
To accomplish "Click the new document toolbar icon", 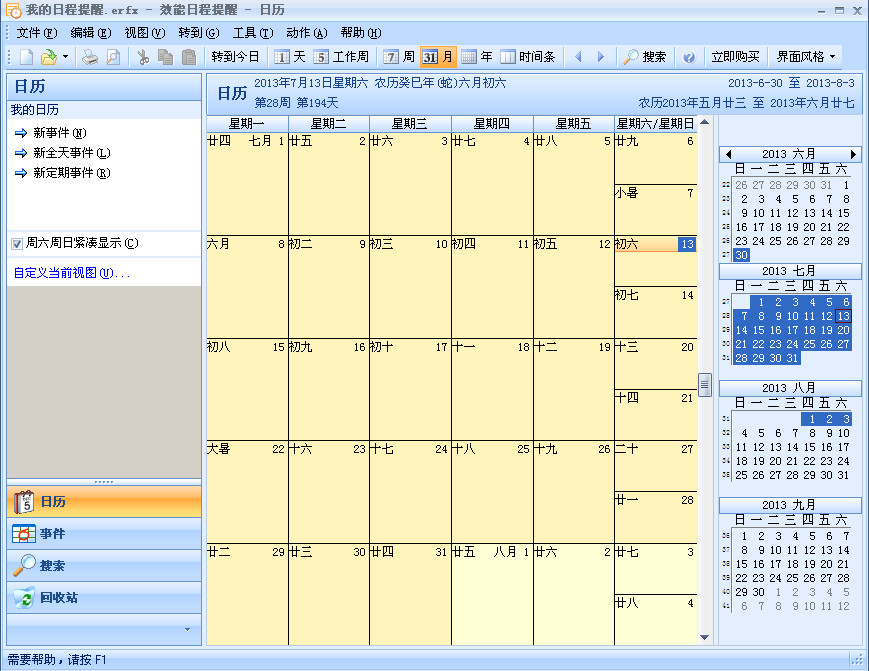I will click(27, 57).
